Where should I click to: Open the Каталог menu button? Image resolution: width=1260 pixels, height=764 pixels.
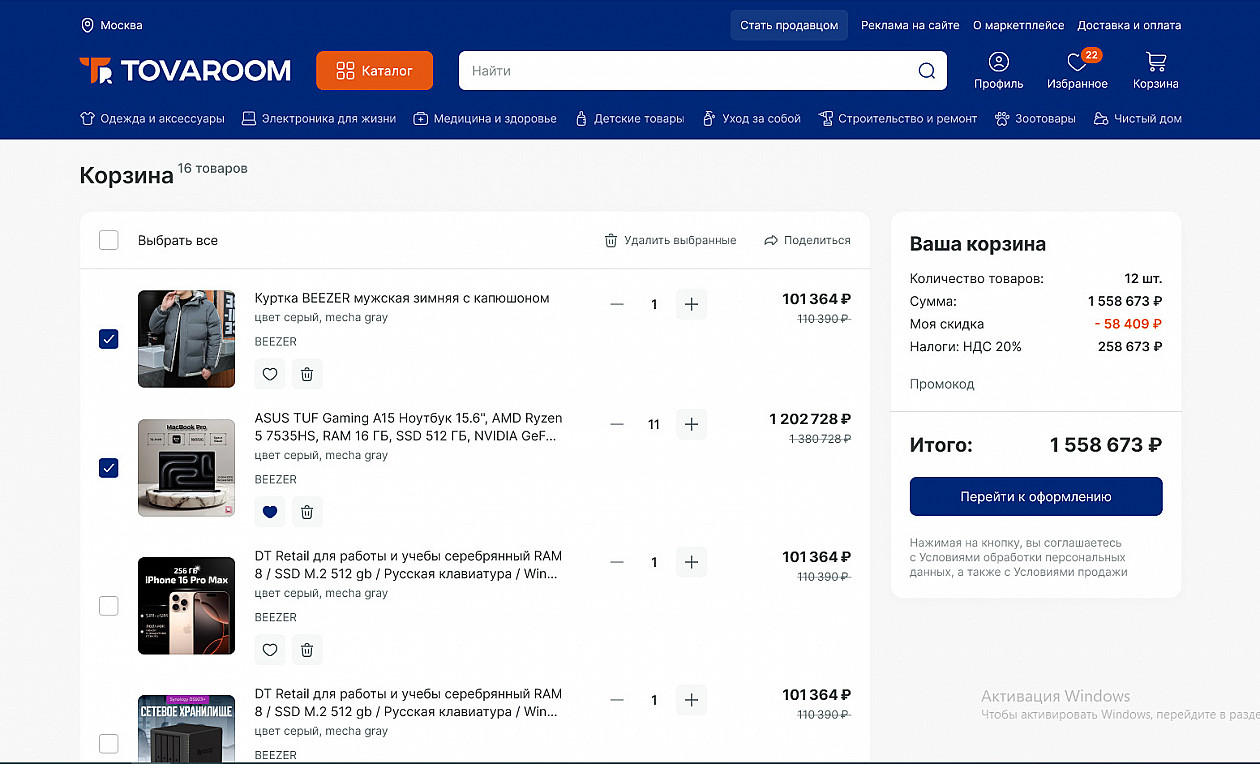click(374, 70)
